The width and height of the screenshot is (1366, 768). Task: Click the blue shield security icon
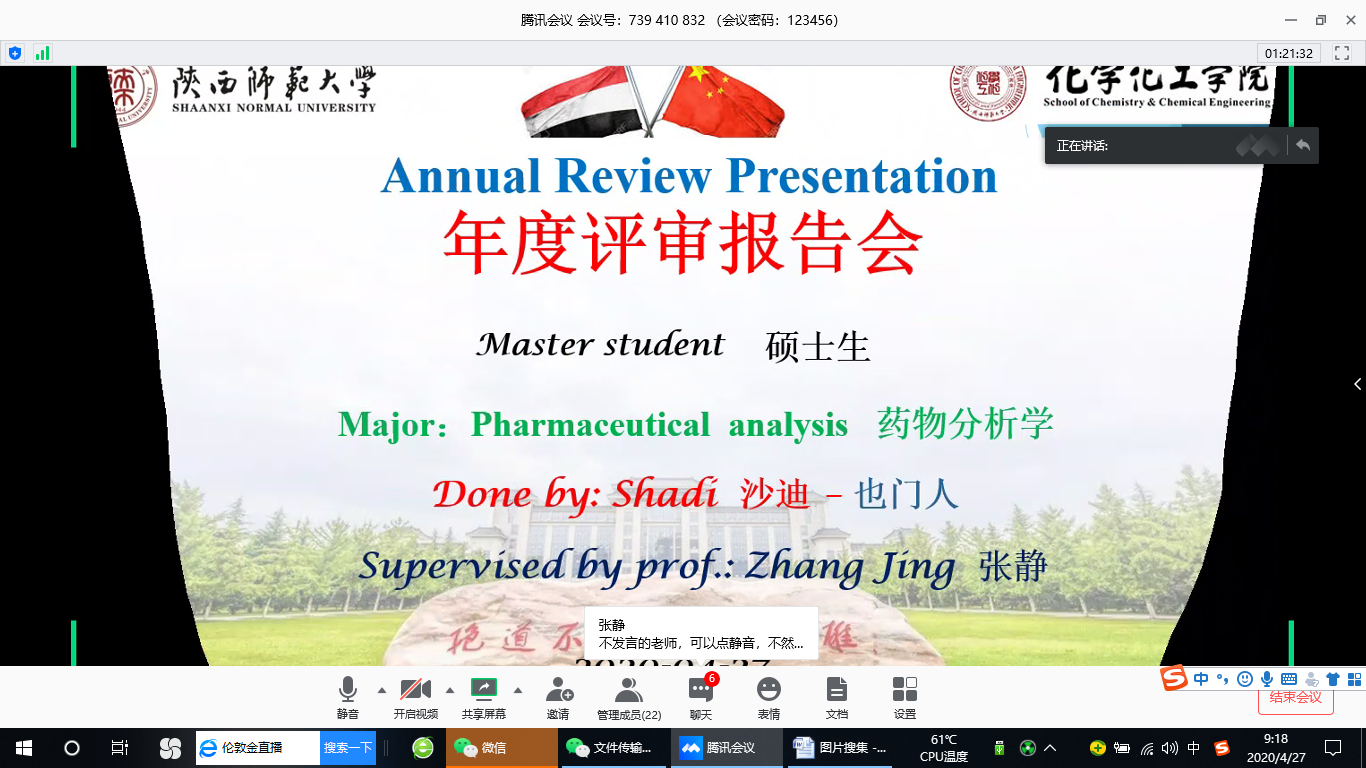(15, 53)
